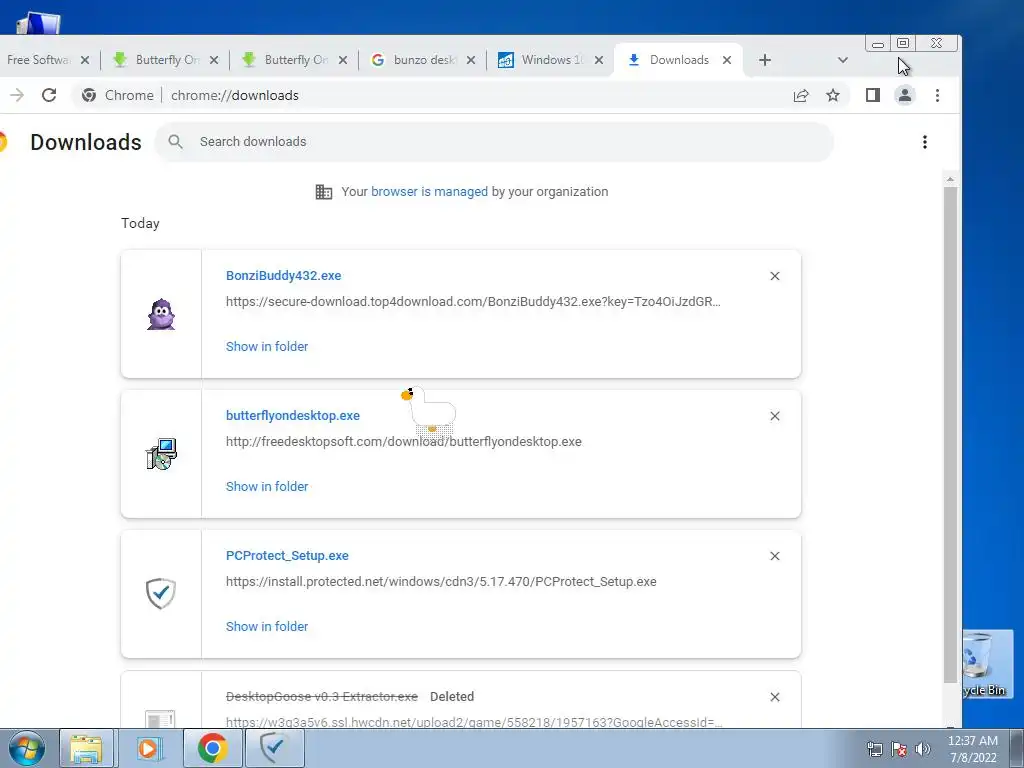Bookmark this page with the star icon
Screen dimensions: 1024x768
(x=833, y=95)
